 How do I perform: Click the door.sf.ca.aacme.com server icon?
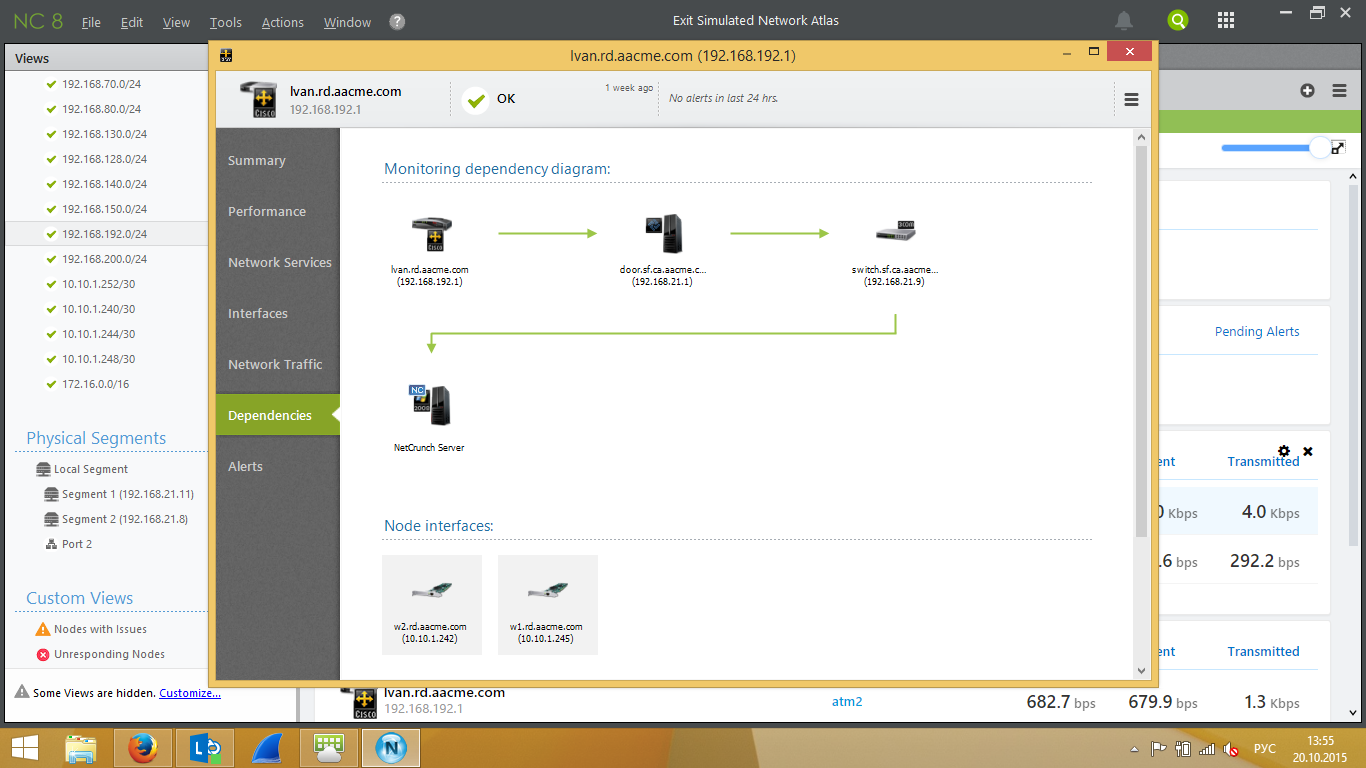click(666, 232)
